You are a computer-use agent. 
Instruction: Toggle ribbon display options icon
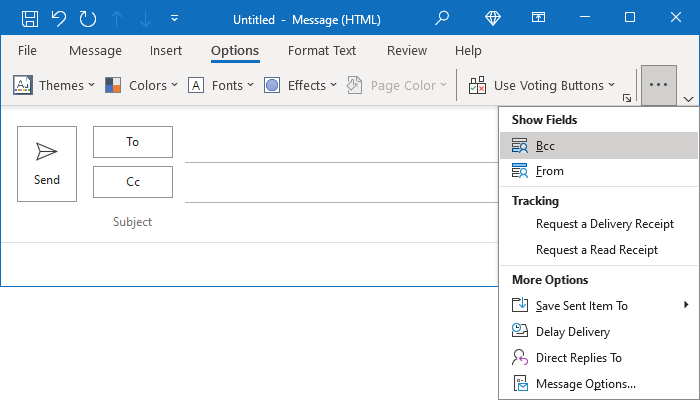coord(538,17)
